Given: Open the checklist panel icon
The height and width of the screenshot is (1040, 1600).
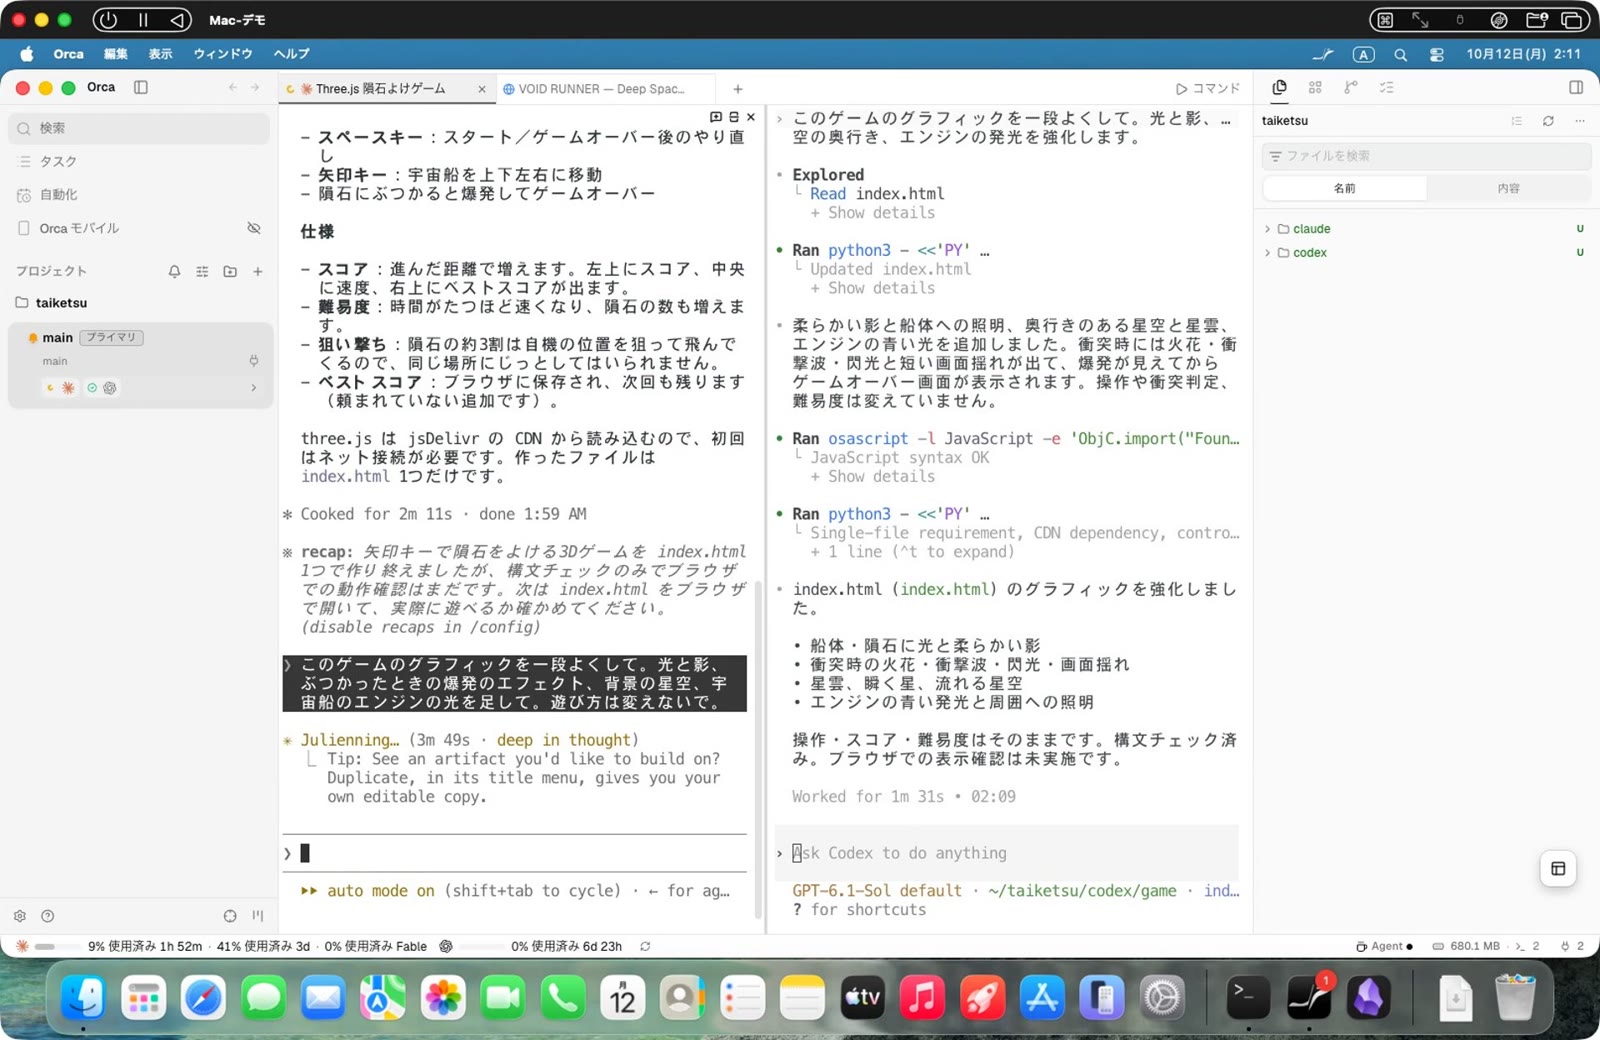Looking at the screenshot, I should [1387, 87].
